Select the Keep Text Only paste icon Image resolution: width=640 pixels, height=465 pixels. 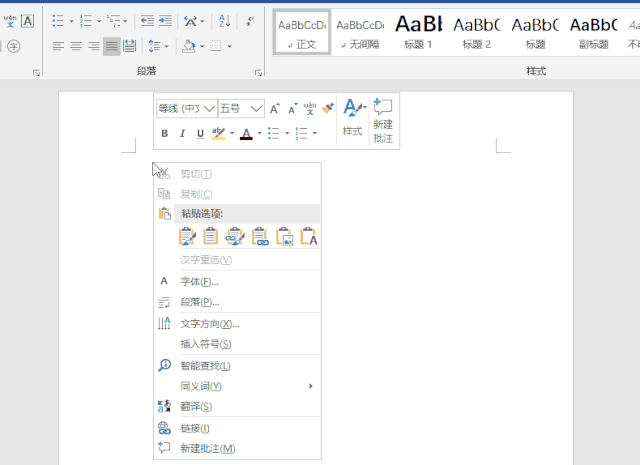coord(309,236)
